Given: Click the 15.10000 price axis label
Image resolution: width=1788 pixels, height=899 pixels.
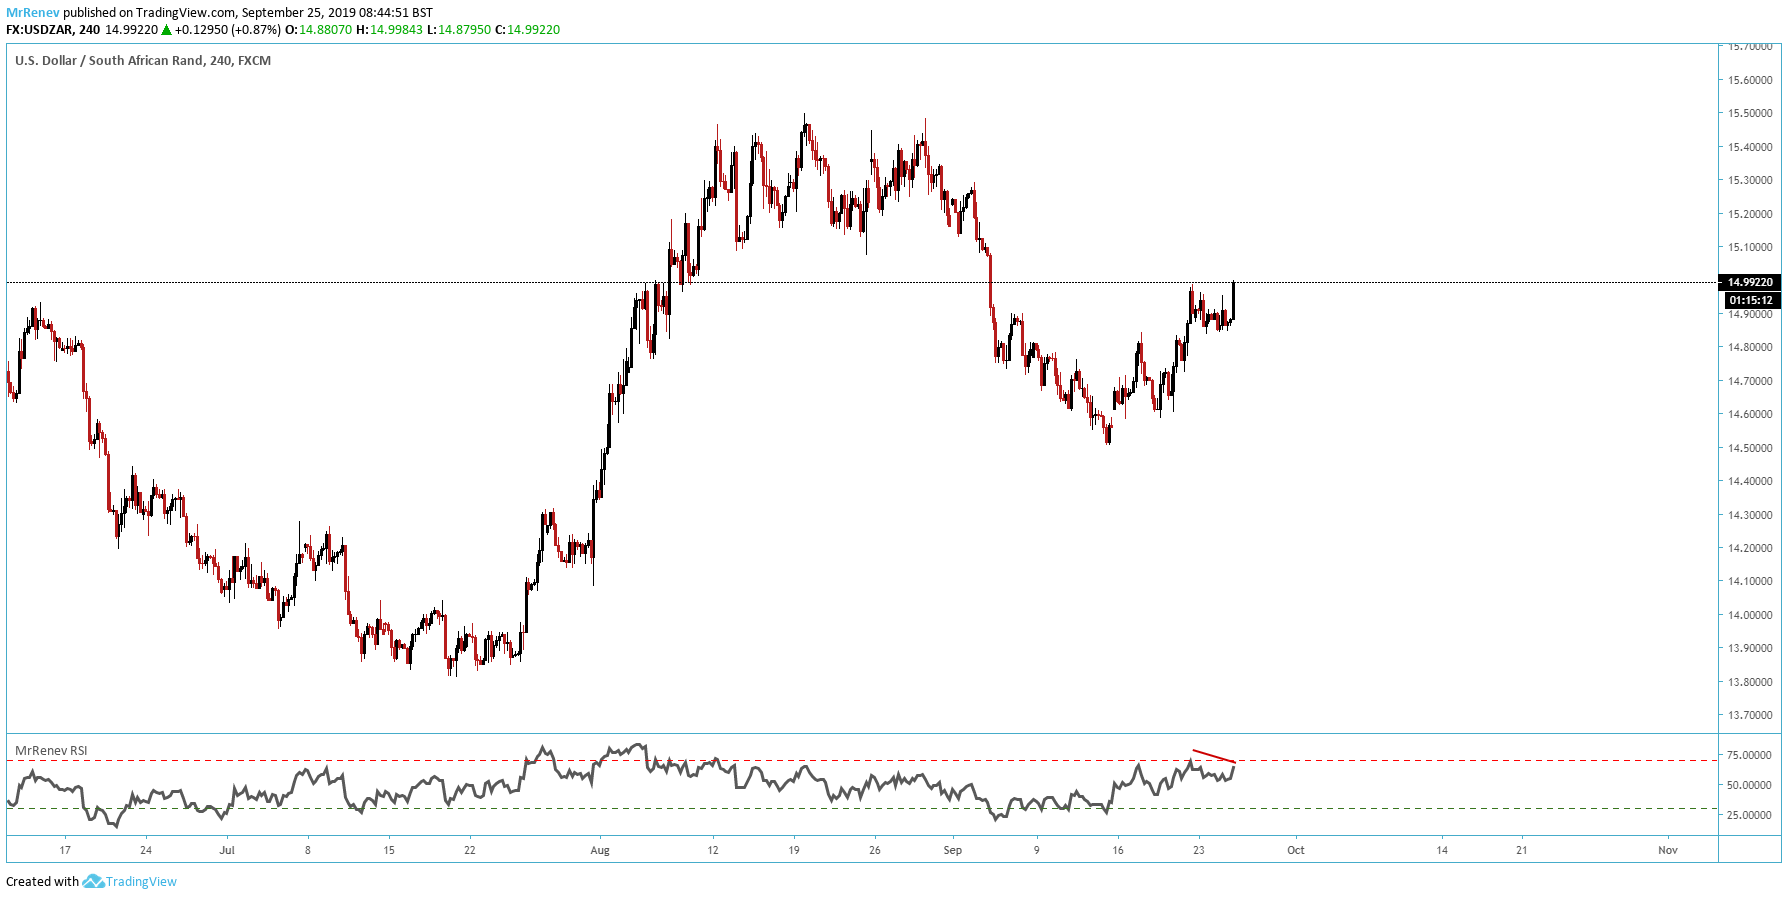Looking at the screenshot, I should [x=1750, y=247].
